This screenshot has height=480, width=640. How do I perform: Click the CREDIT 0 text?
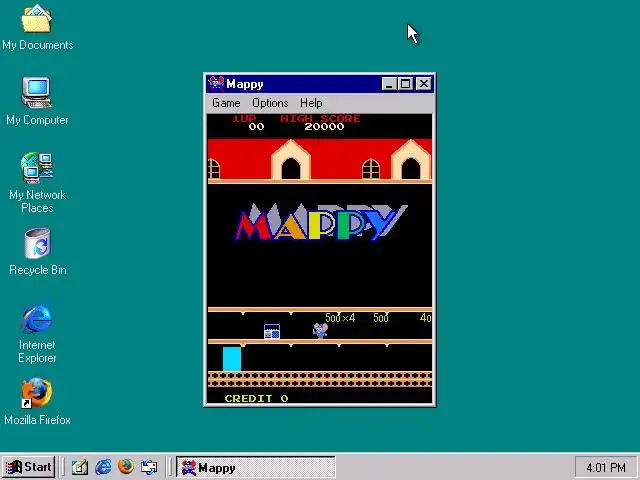(256, 398)
